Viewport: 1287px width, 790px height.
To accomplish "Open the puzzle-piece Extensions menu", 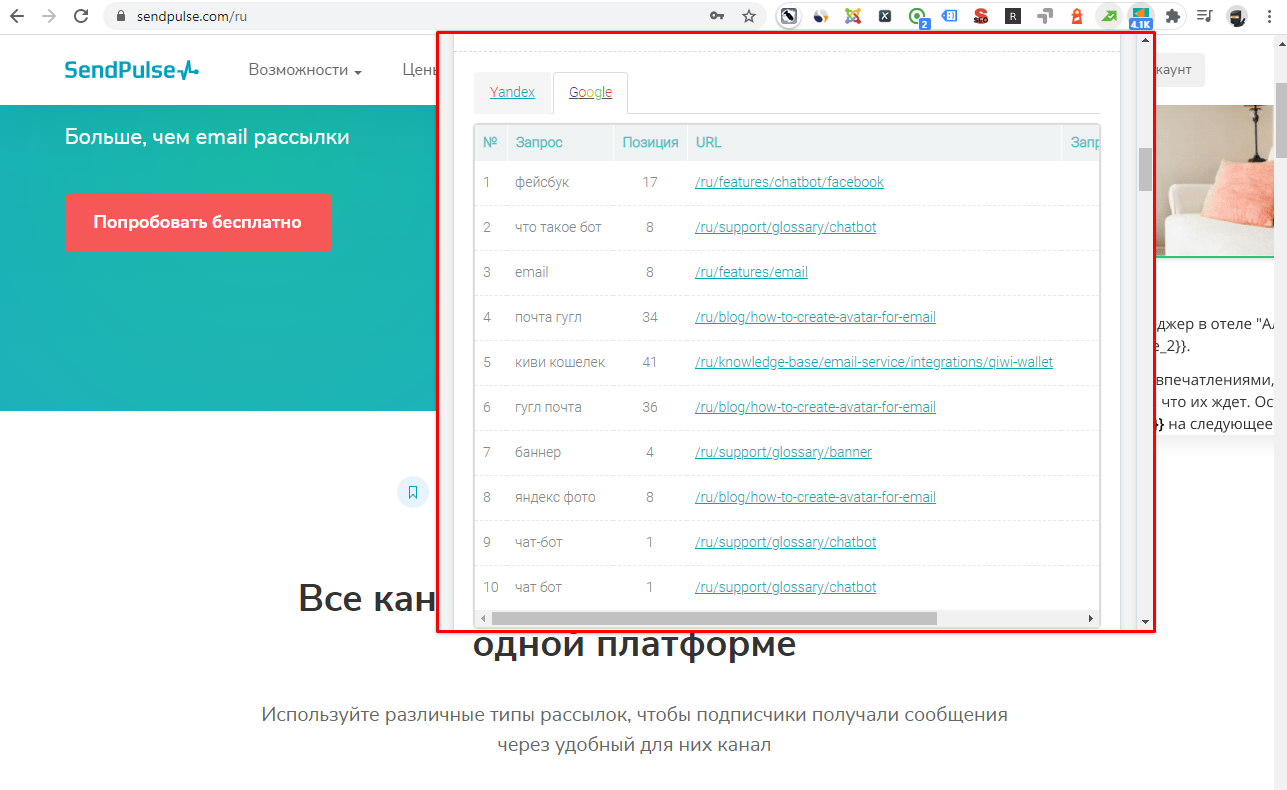I will pyautogui.click(x=1173, y=16).
